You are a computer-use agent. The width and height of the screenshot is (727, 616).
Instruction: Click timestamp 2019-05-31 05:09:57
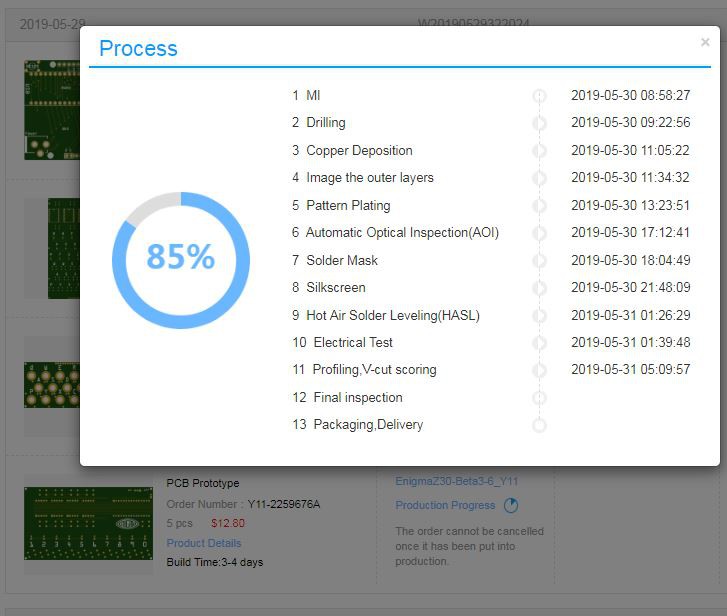631,370
